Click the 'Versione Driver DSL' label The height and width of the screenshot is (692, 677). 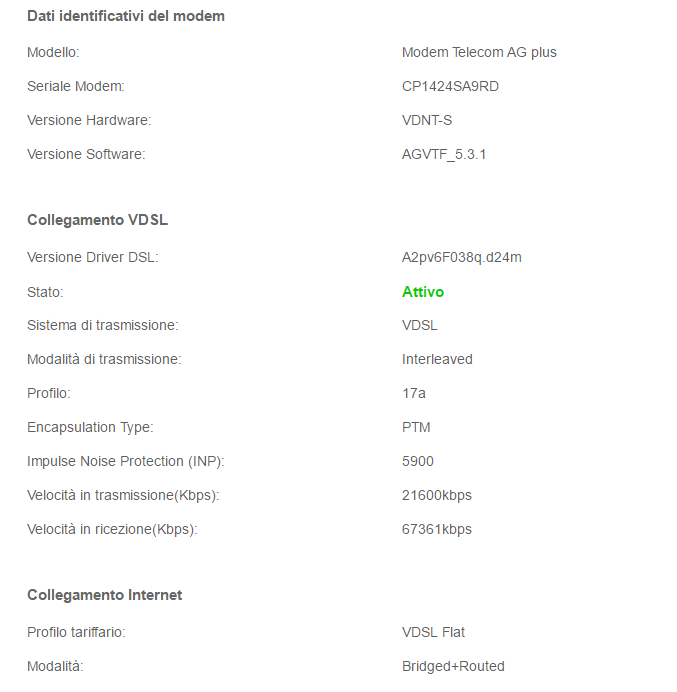coord(93,257)
